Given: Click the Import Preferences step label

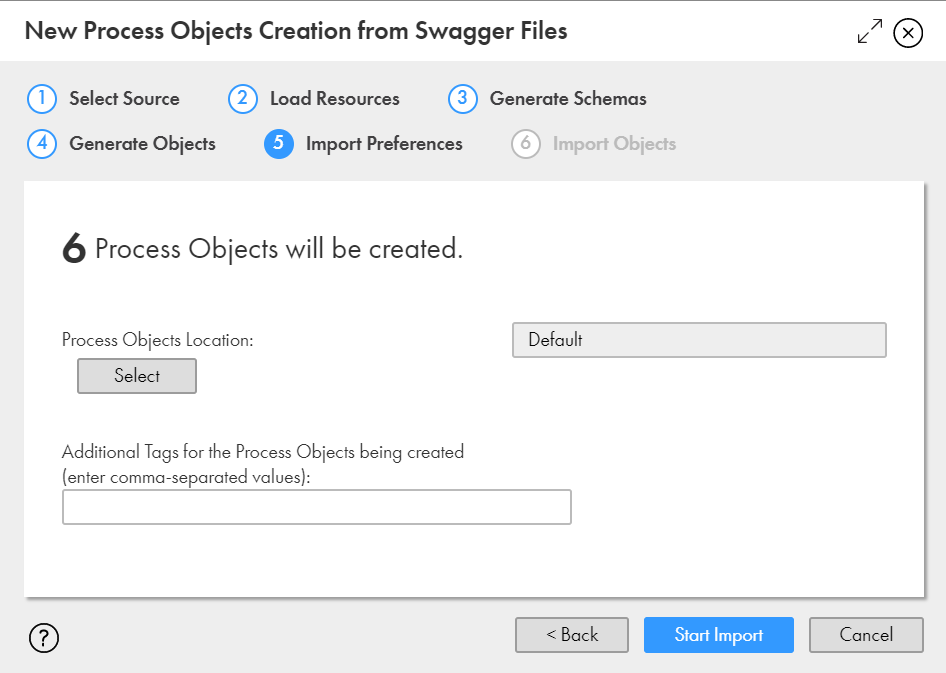Looking at the screenshot, I should point(384,144).
